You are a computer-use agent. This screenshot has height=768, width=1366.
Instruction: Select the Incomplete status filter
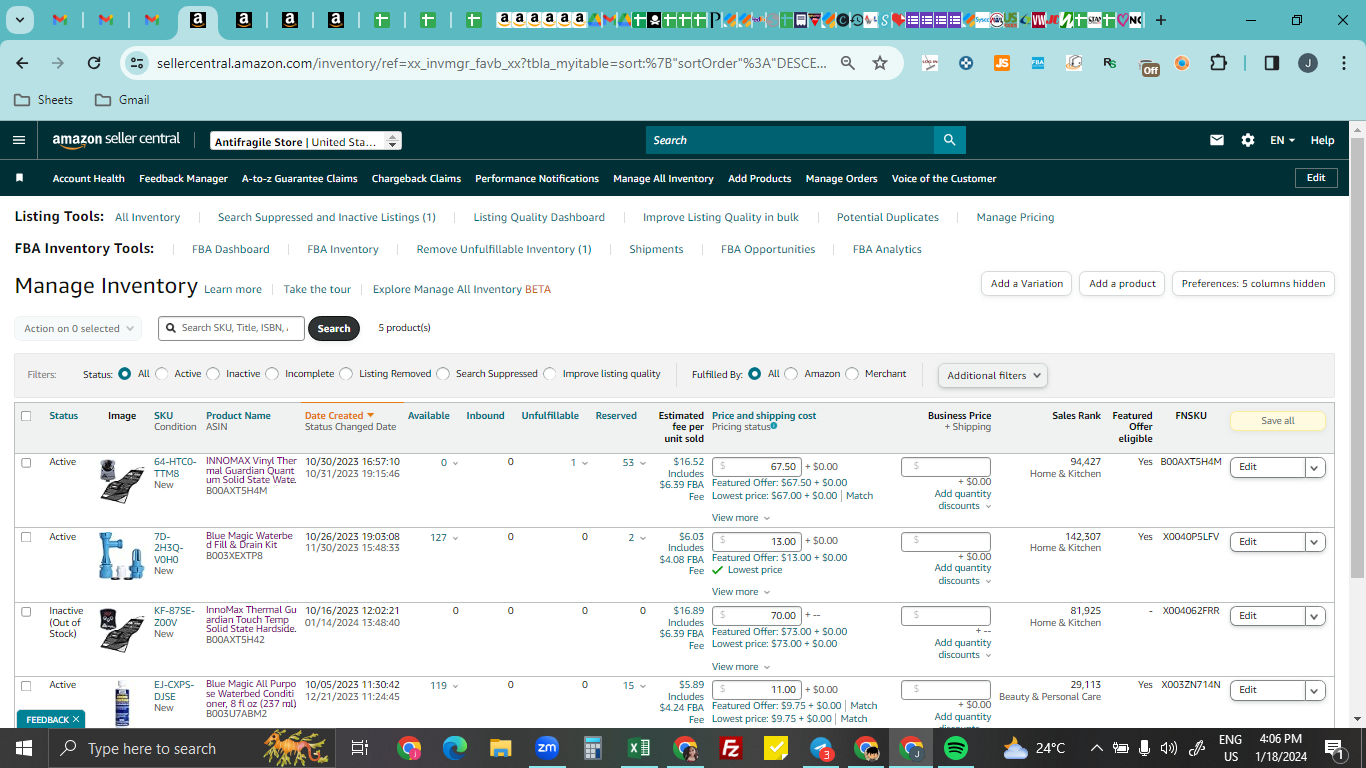pos(272,374)
